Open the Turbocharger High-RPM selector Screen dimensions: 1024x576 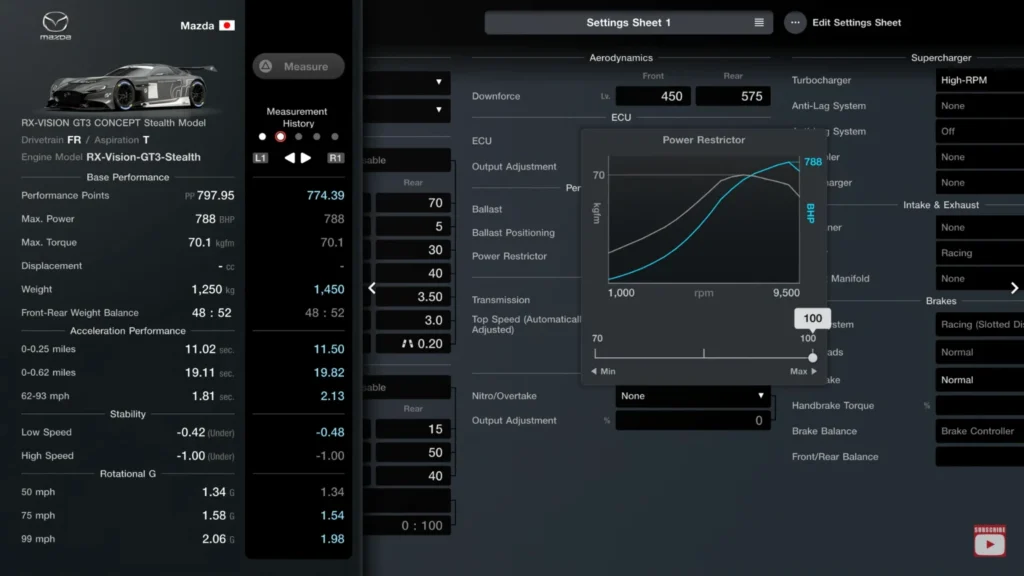pyautogui.click(x=980, y=80)
